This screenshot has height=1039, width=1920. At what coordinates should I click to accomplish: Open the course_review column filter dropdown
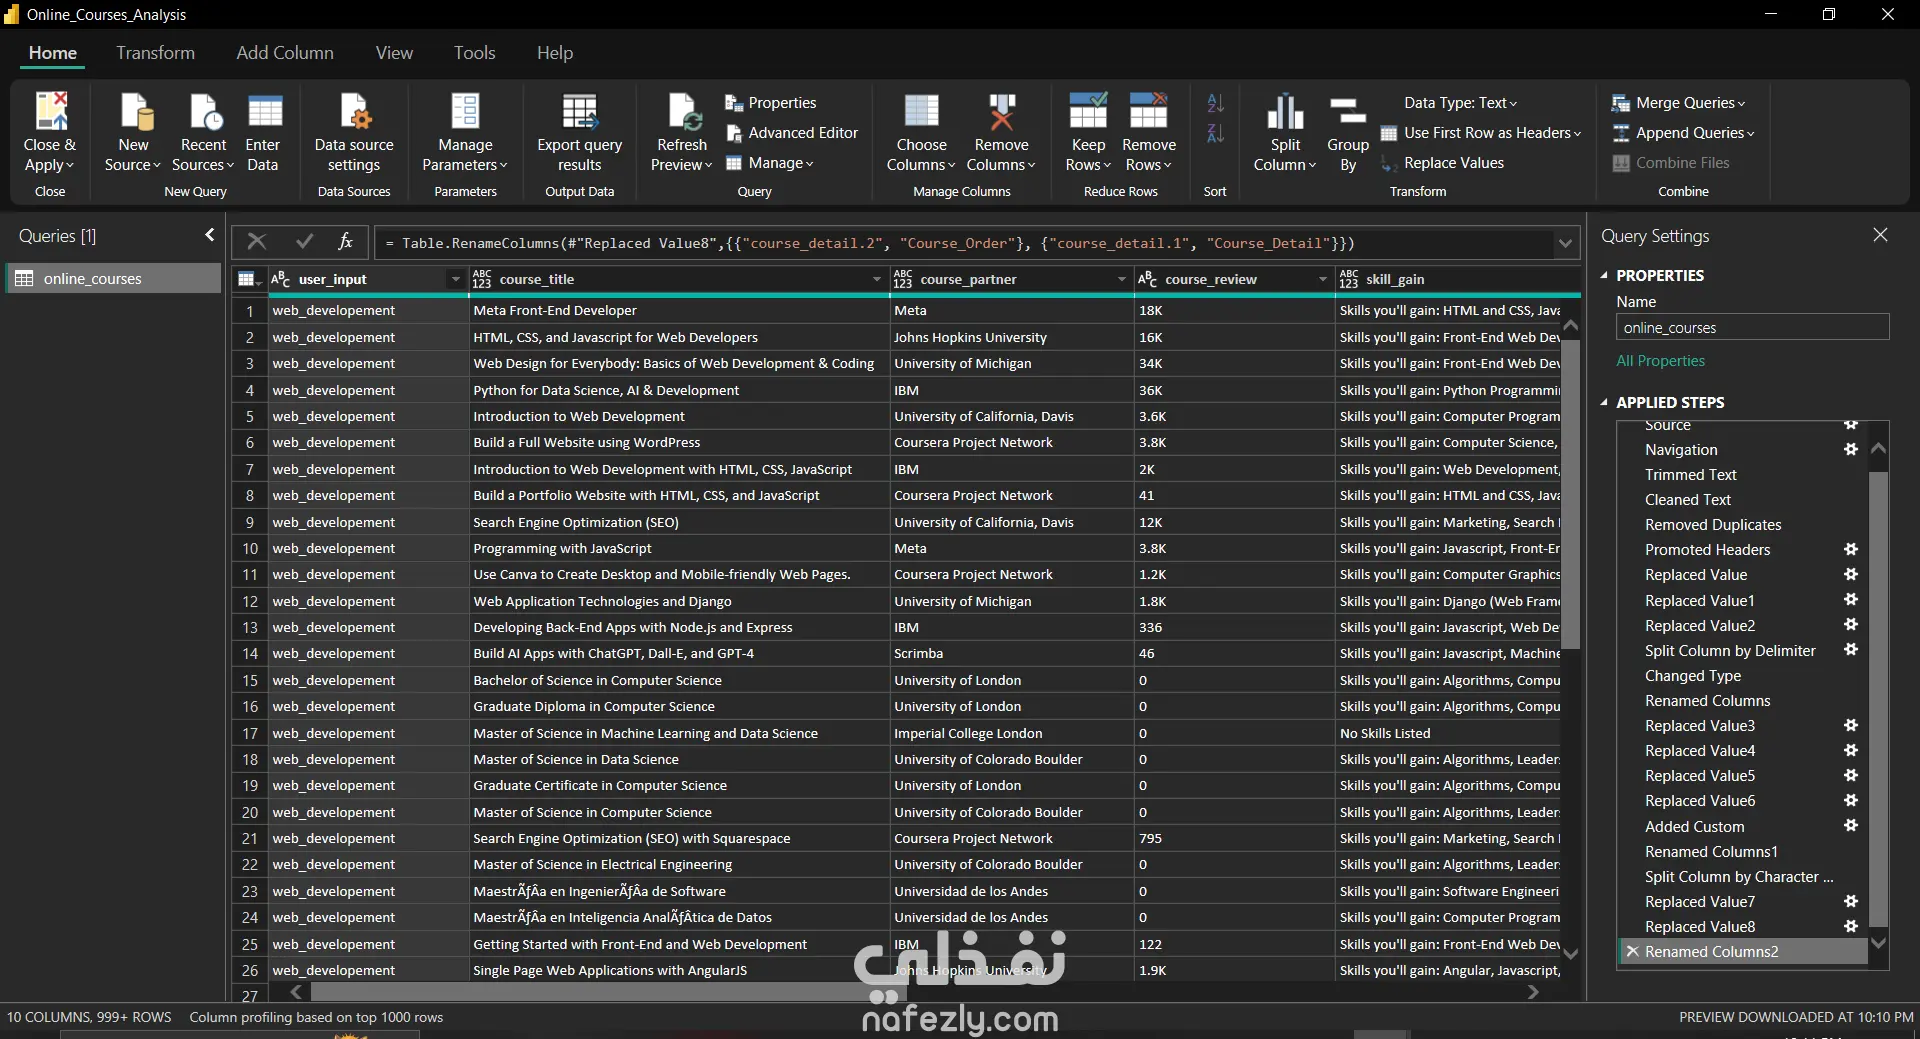tap(1323, 279)
